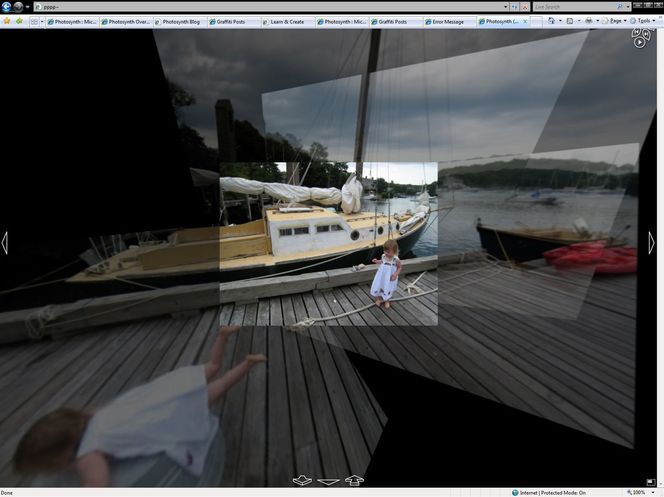Open the Page menu
The width and height of the screenshot is (664, 497).
[614, 21]
